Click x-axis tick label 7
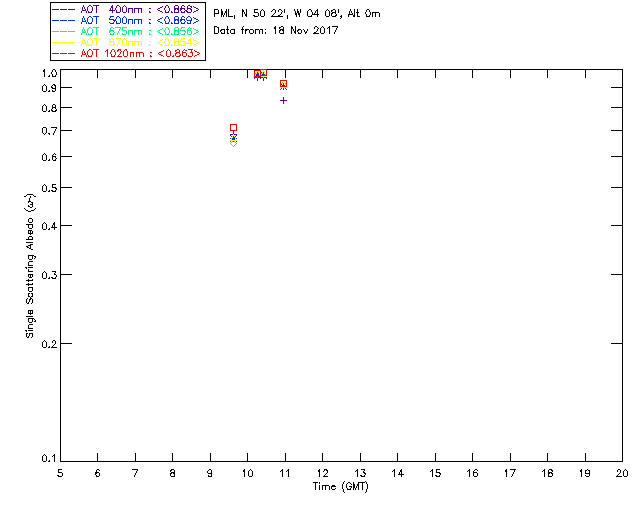This screenshot has height=512, width=640. point(135,473)
